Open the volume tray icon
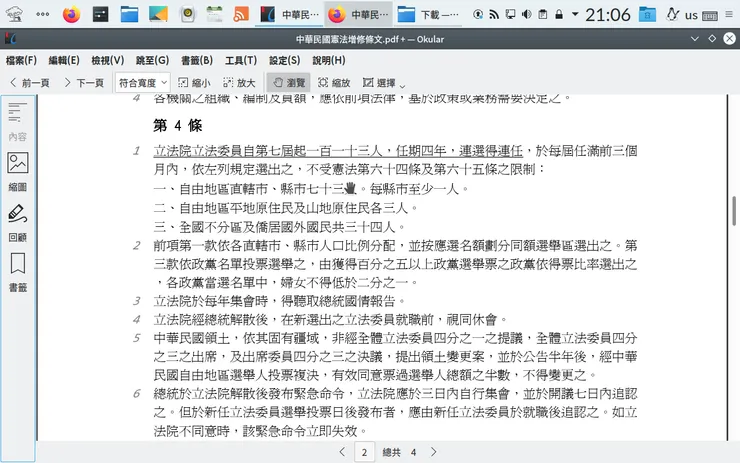Screen dimensions: 740x463 [x=527, y=15]
